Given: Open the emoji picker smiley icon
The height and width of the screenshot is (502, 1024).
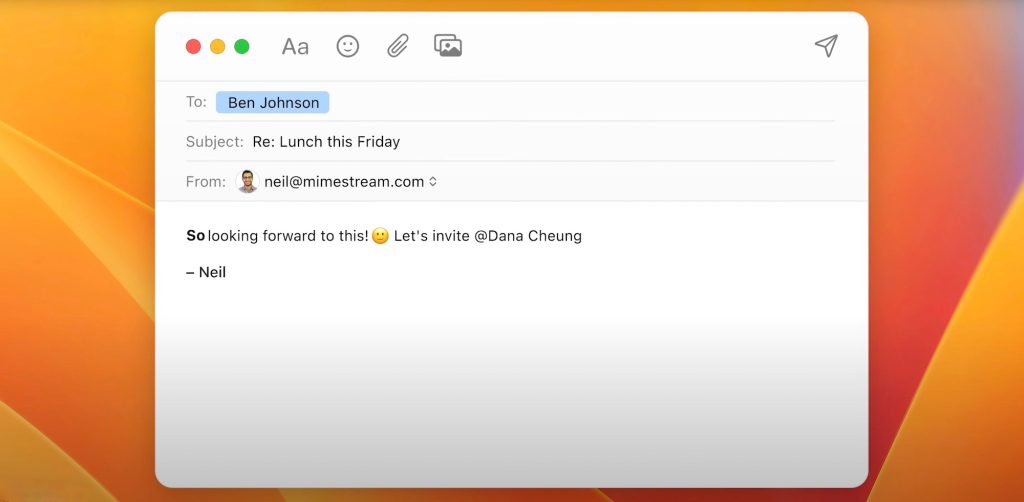Looking at the screenshot, I should tap(347, 46).
